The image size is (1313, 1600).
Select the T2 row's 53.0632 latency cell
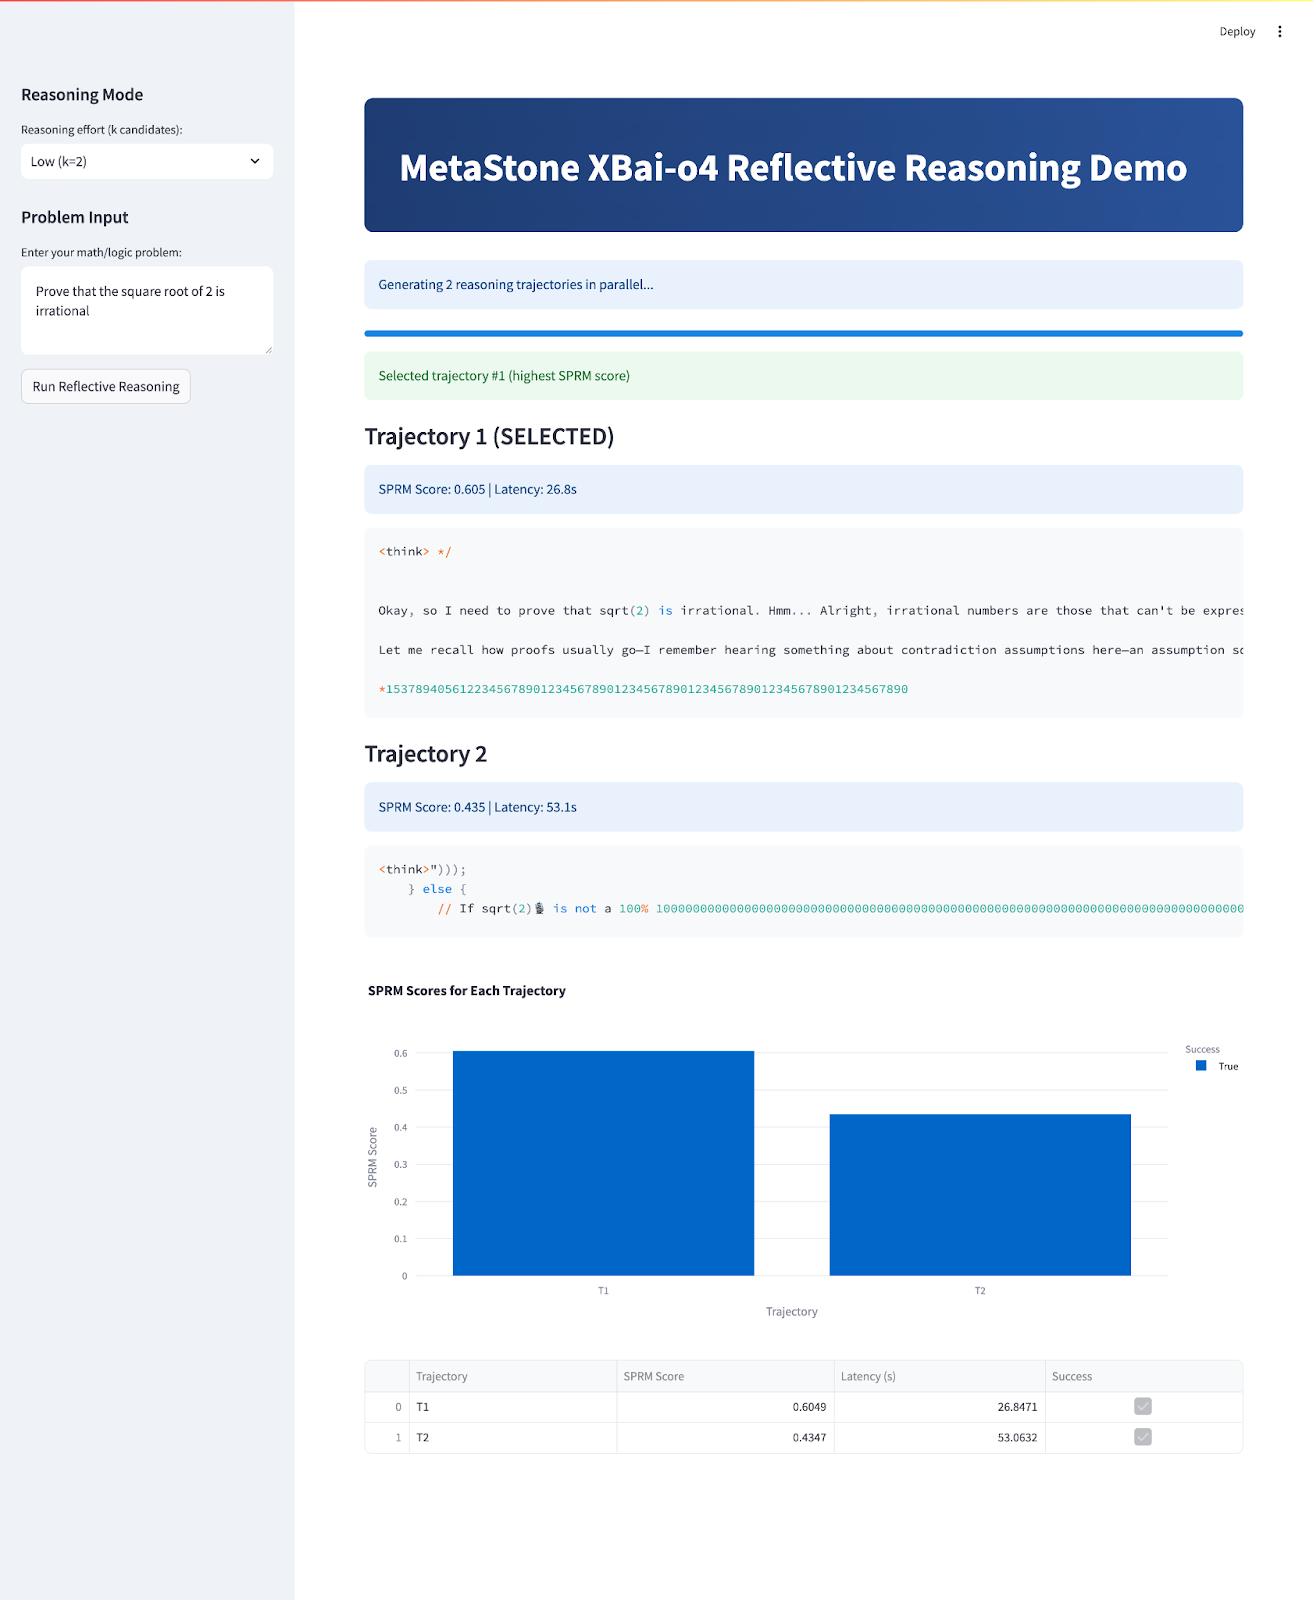[939, 1437]
